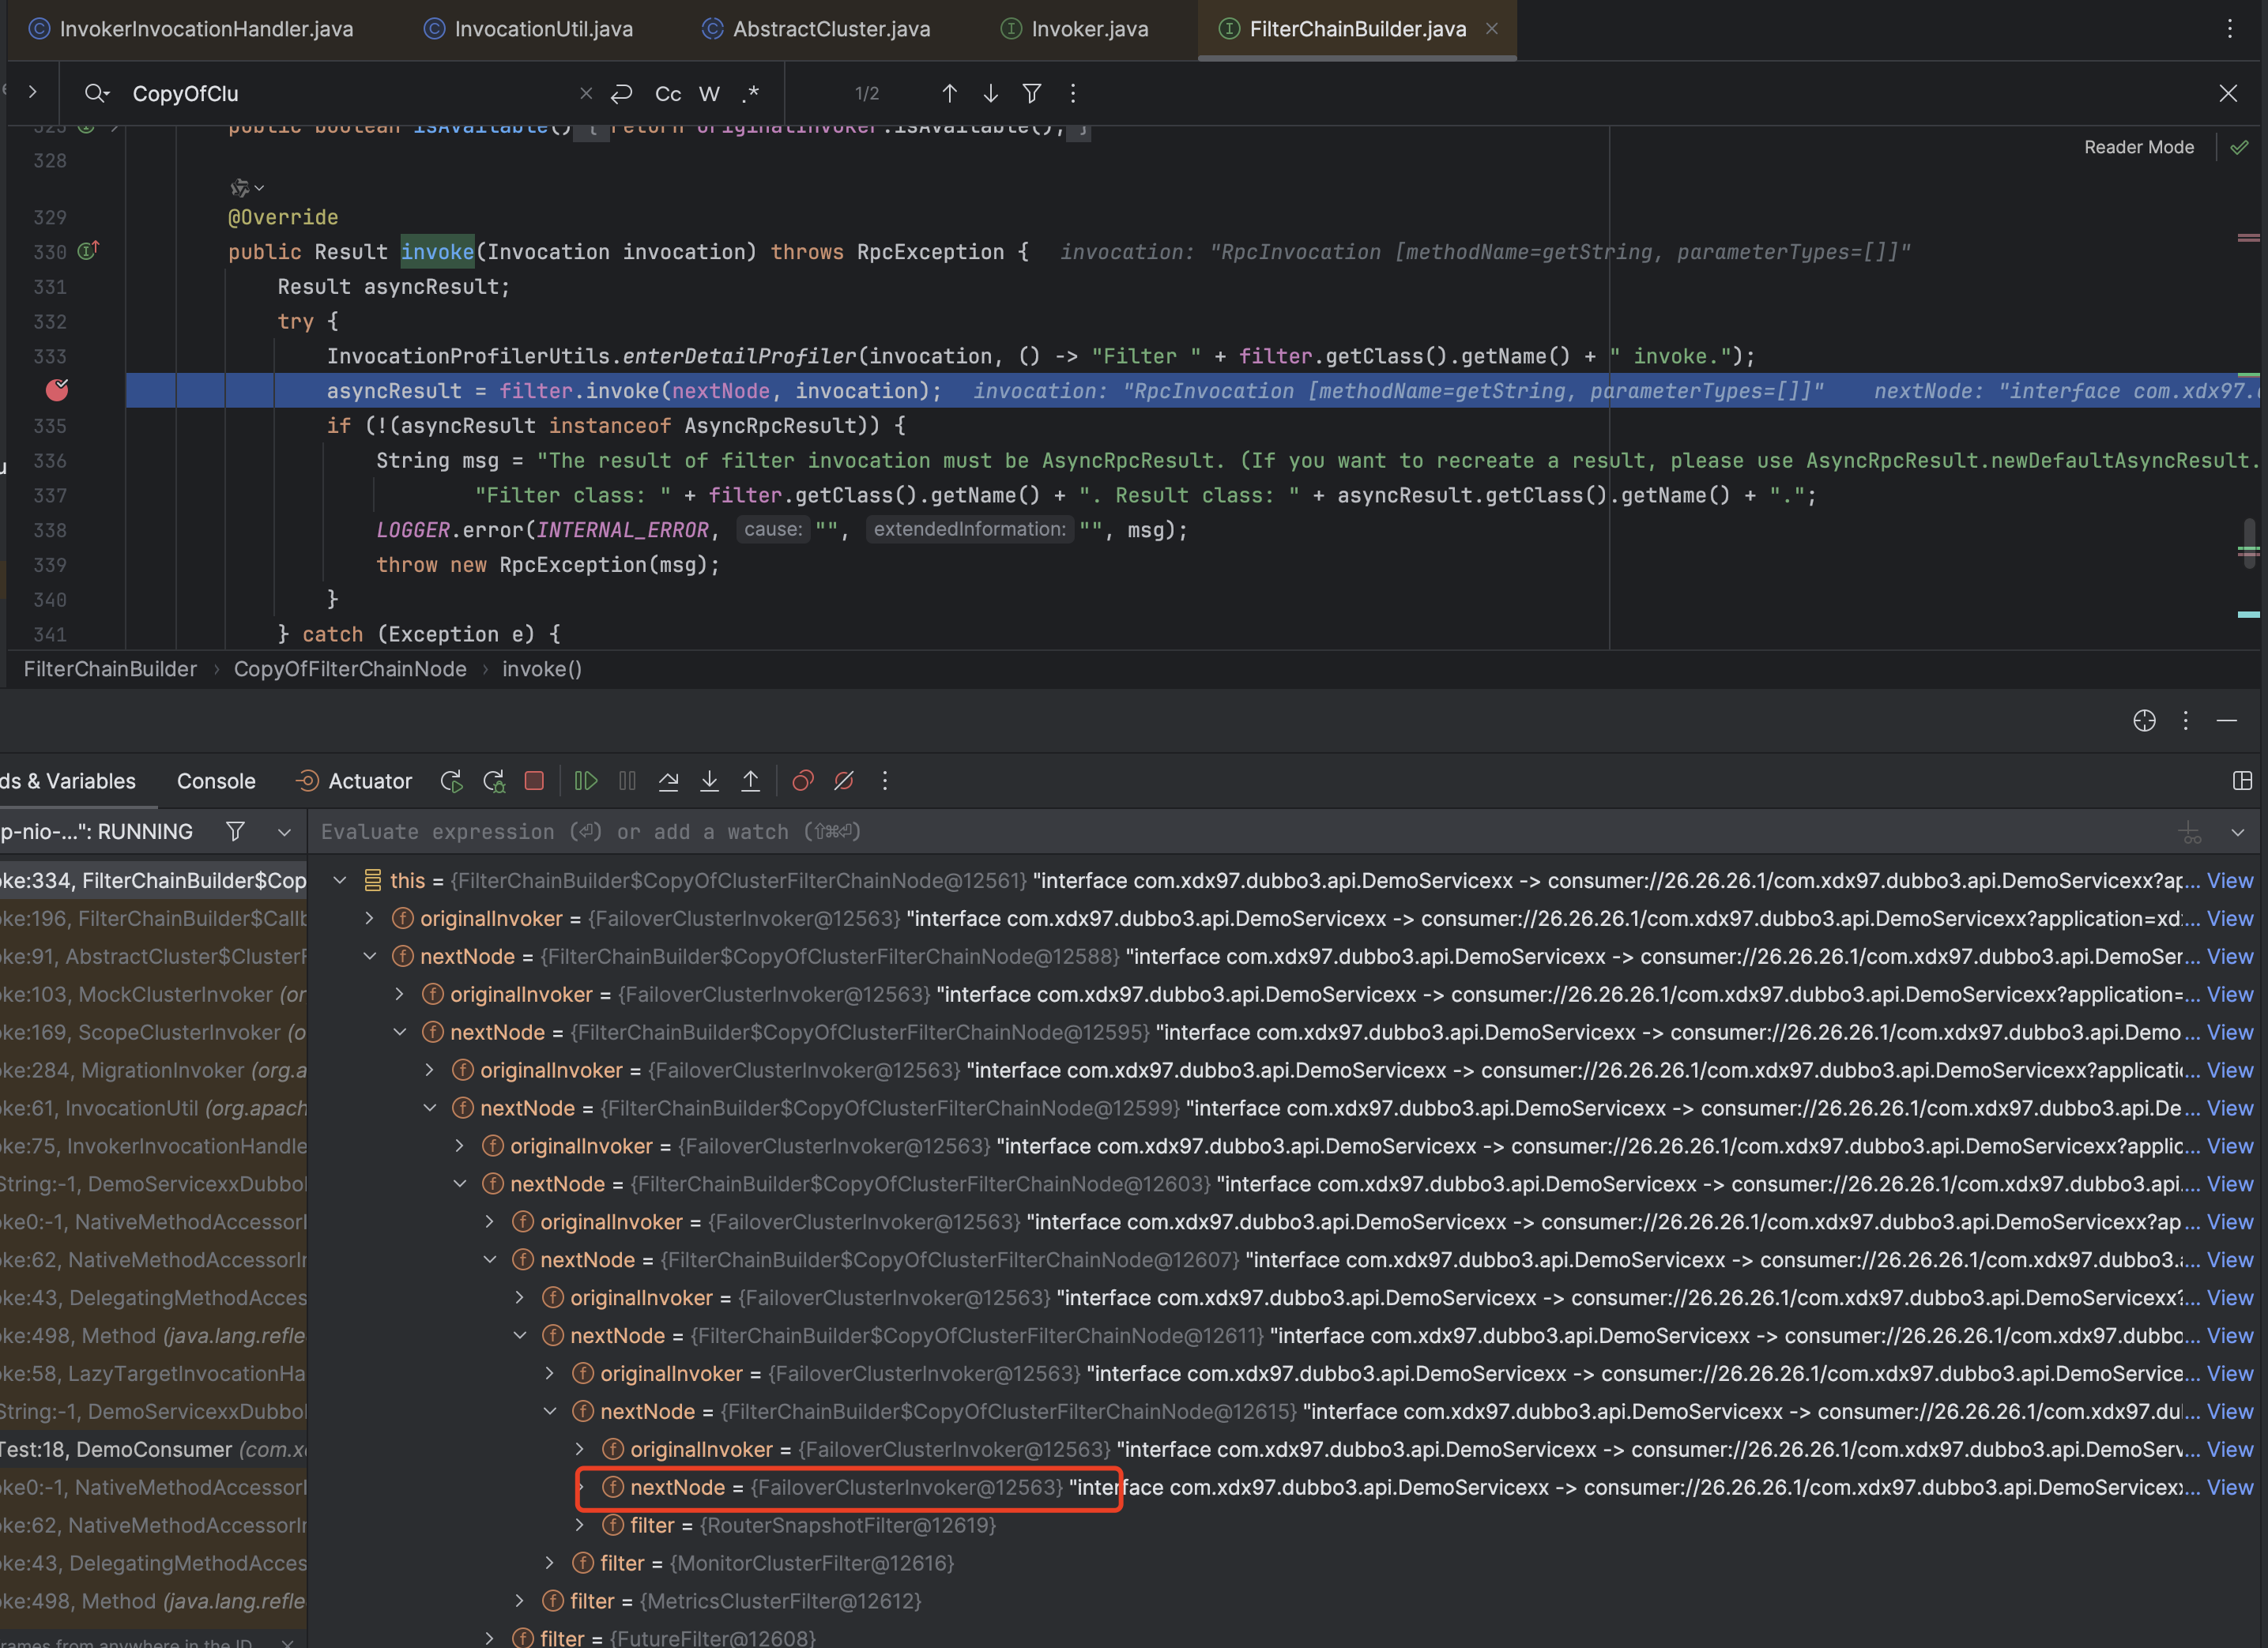The width and height of the screenshot is (2268, 1648).
Task: Click FilterChainBuilder breadcrumb
Action: [110, 669]
